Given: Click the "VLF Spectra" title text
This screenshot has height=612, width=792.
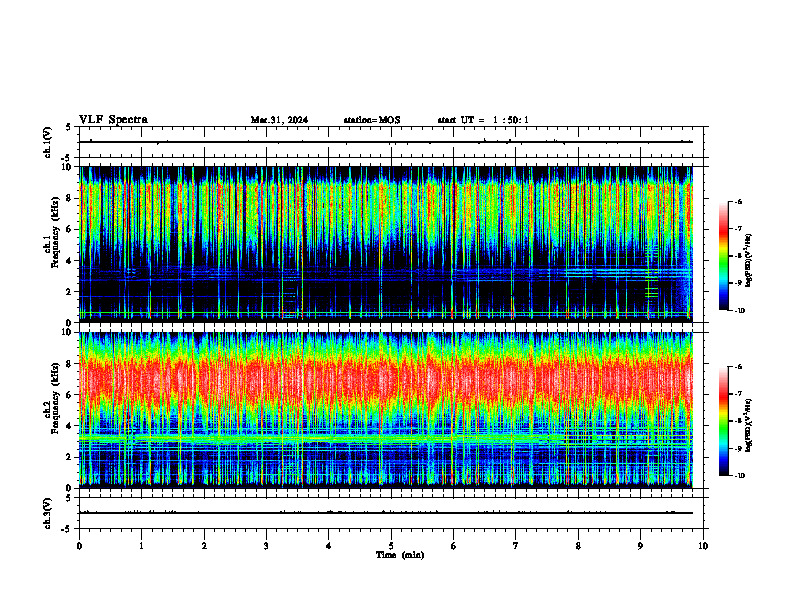Looking at the screenshot, I should 114,120.
